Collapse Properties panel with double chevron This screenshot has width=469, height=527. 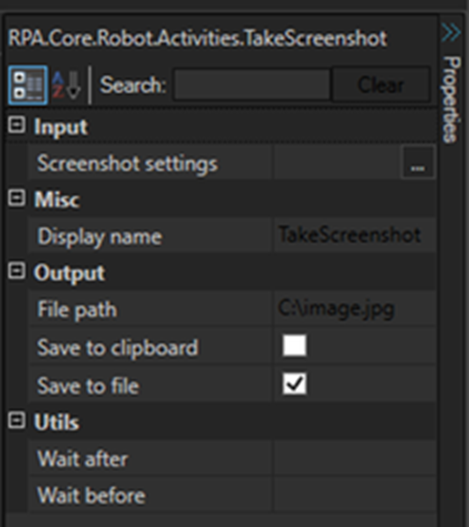tap(451, 33)
